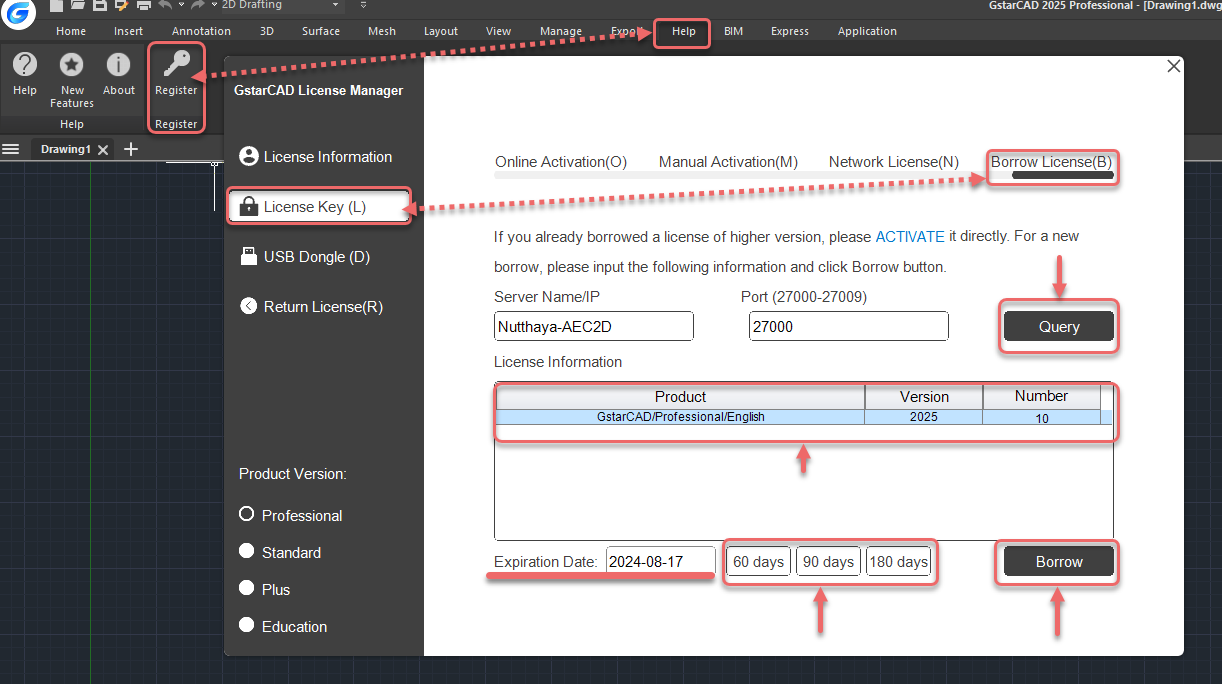Click the Plot icon in quick access toolbar
1222x684 pixels.
pyautogui.click(x=143, y=7)
